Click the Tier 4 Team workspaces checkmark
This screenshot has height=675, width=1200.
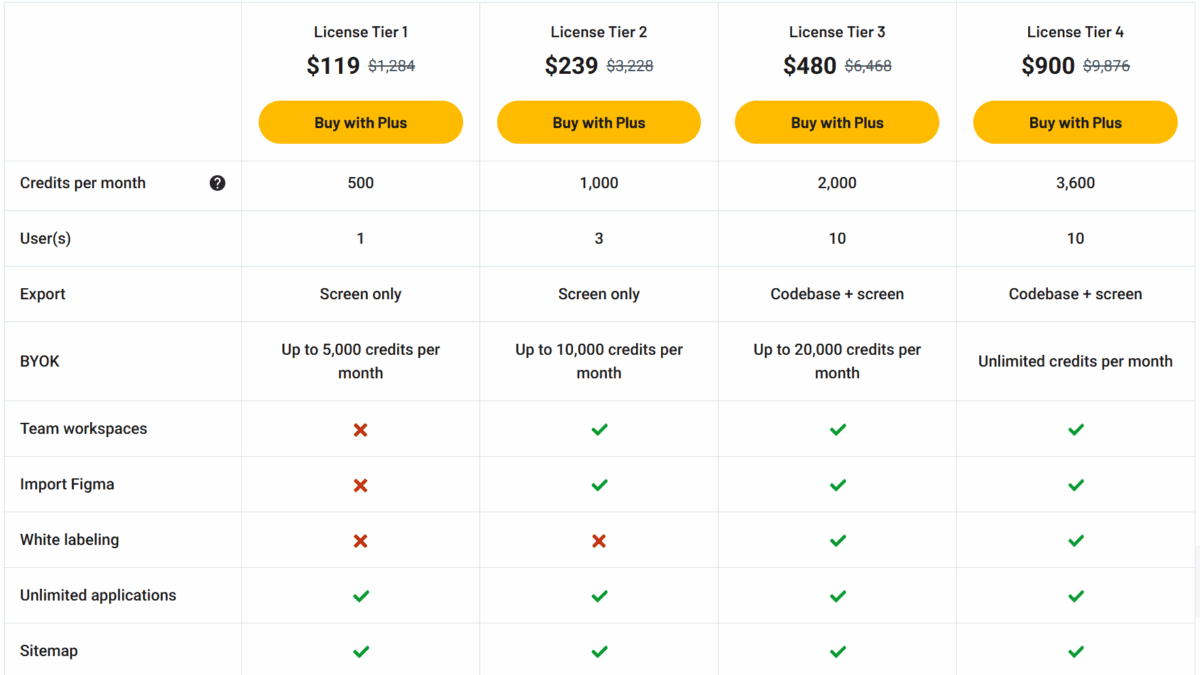click(x=1075, y=430)
